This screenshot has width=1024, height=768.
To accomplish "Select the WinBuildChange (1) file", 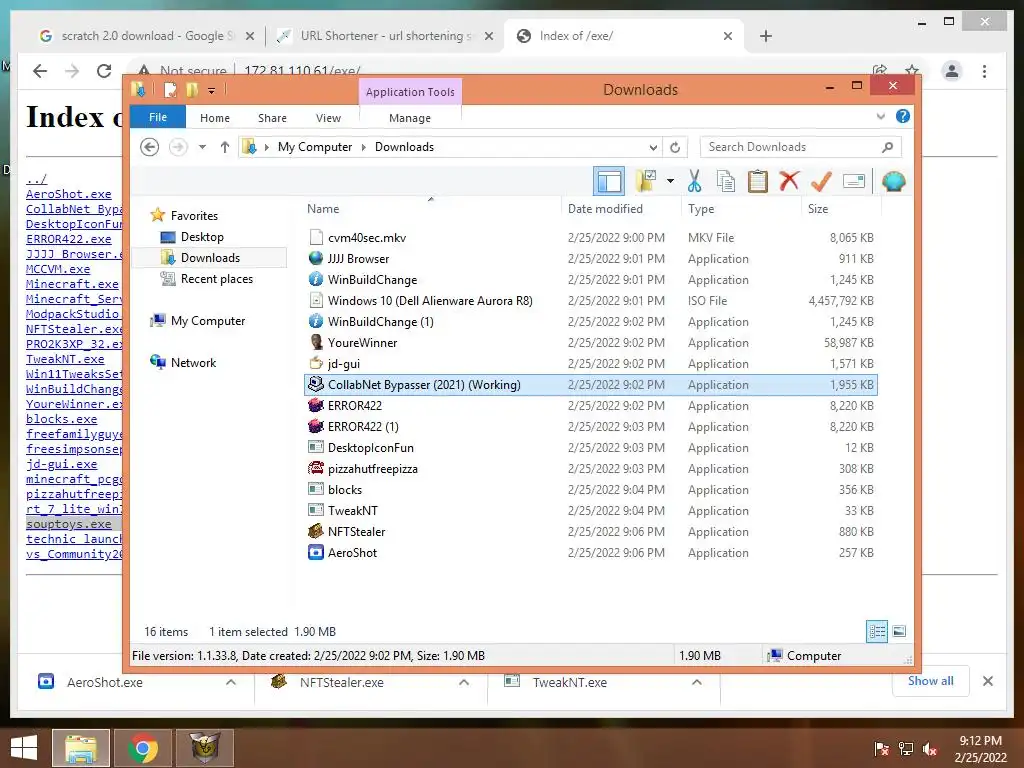I will (380, 321).
